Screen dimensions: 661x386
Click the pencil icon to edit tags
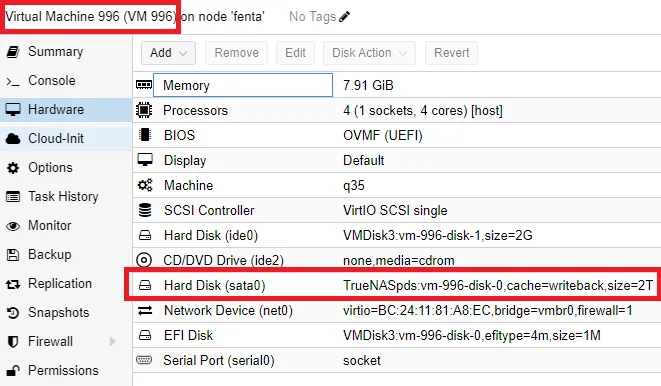[x=344, y=16]
